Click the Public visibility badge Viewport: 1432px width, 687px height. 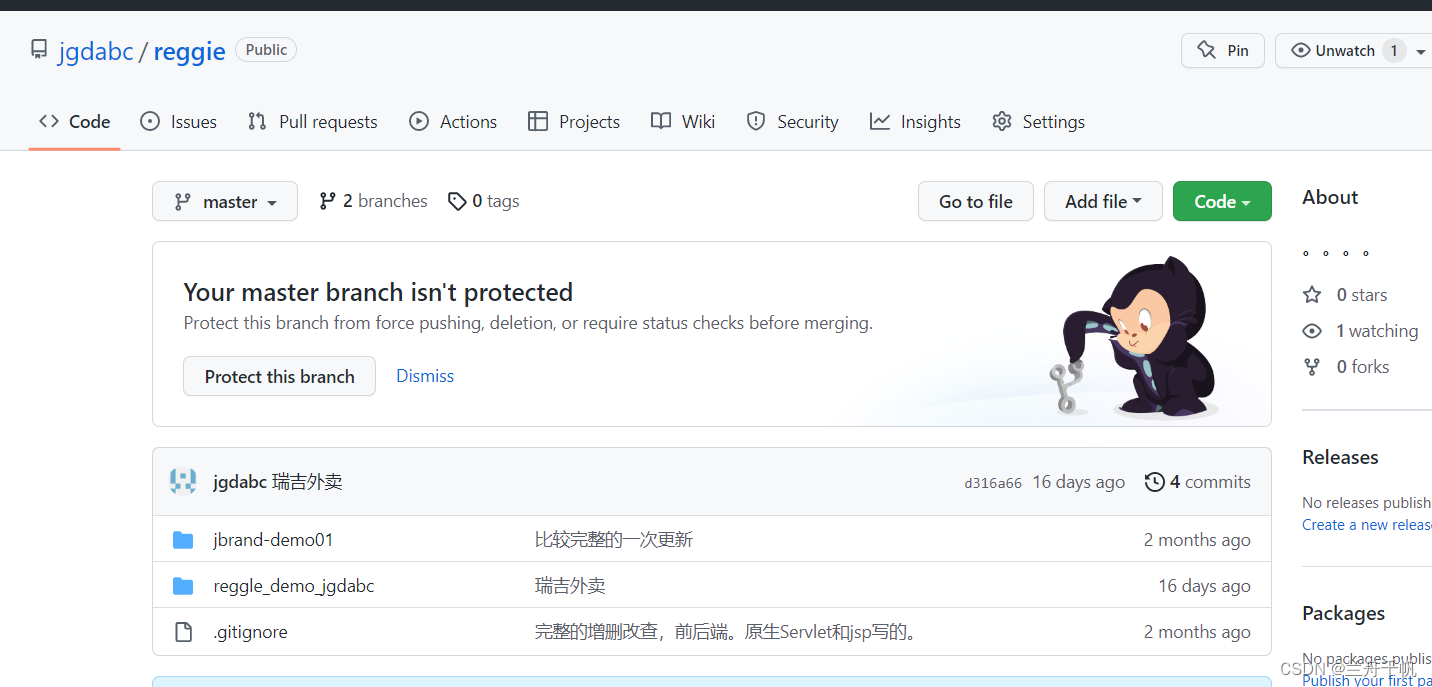(266, 50)
